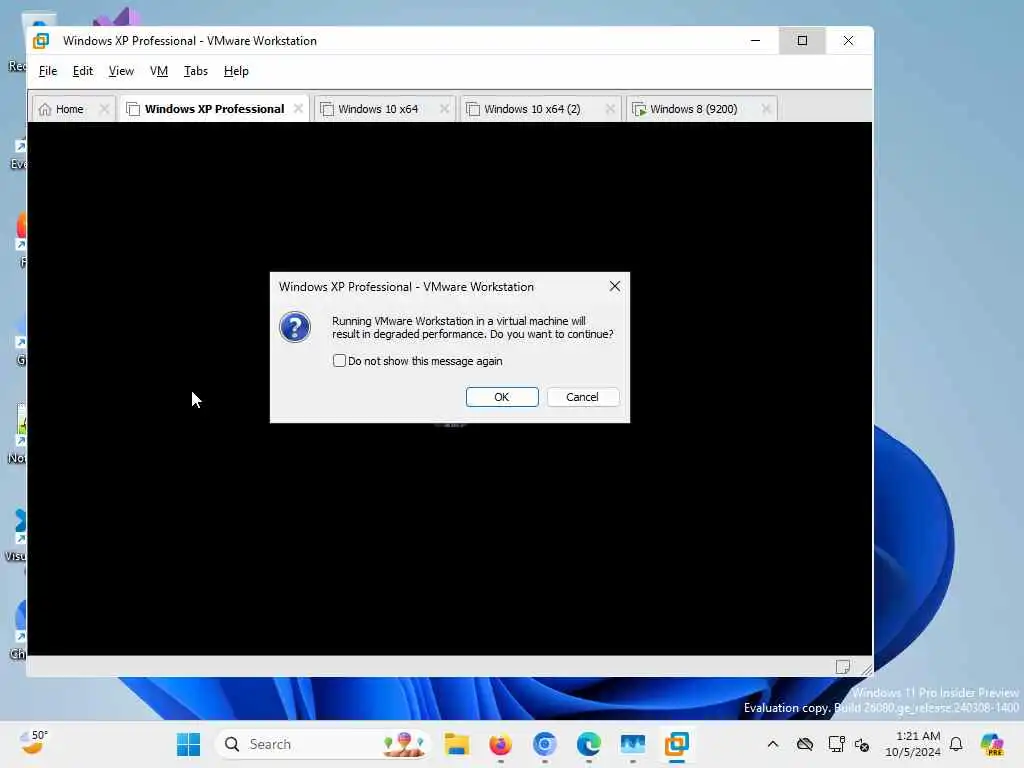This screenshot has height=768, width=1024.
Task: Open Copilot preview icon in taskbar
Action: [992, 744]
